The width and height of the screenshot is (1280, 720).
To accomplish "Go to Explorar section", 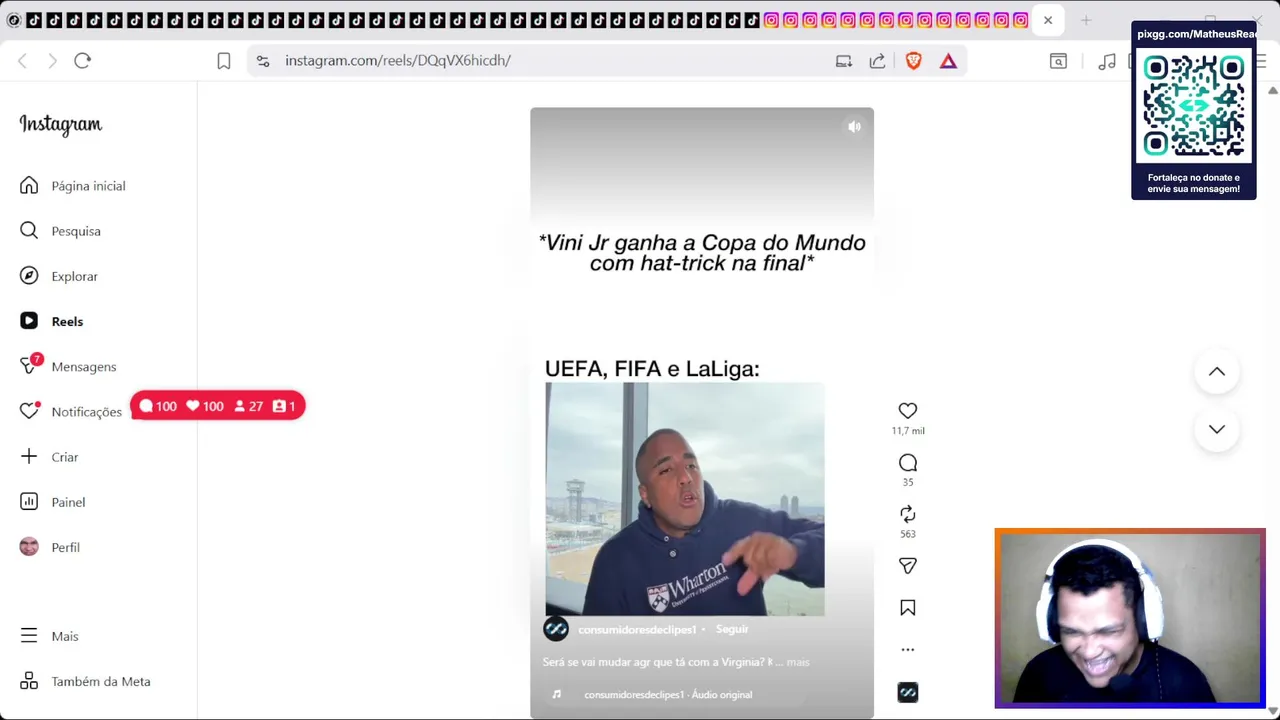I will point(59,276).
